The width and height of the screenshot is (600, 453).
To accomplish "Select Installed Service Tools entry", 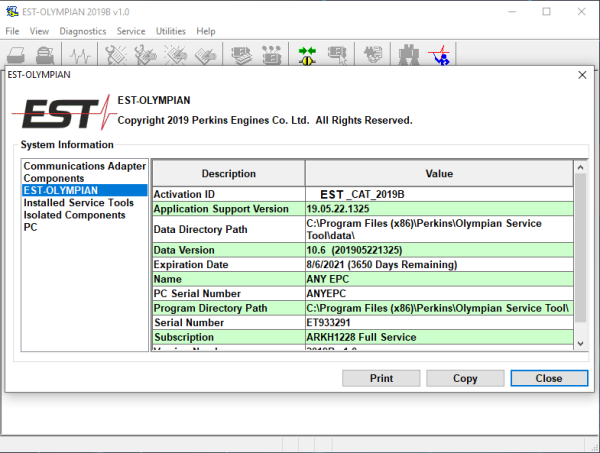I will pyautogui.click(x=85, y=202).
